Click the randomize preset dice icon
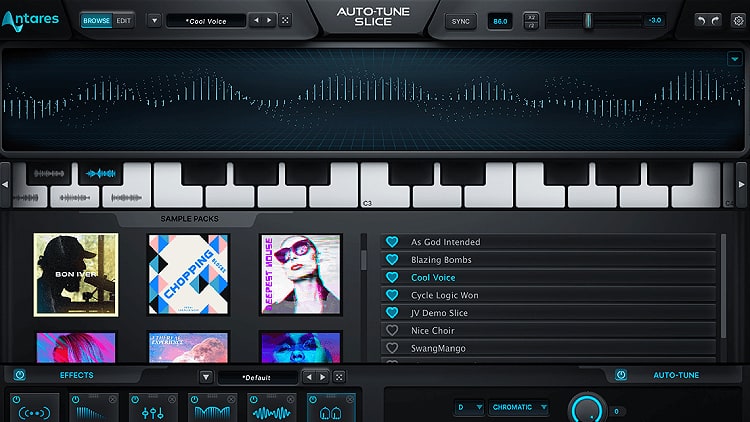750x422 pixels. click(x=285, y=21)
